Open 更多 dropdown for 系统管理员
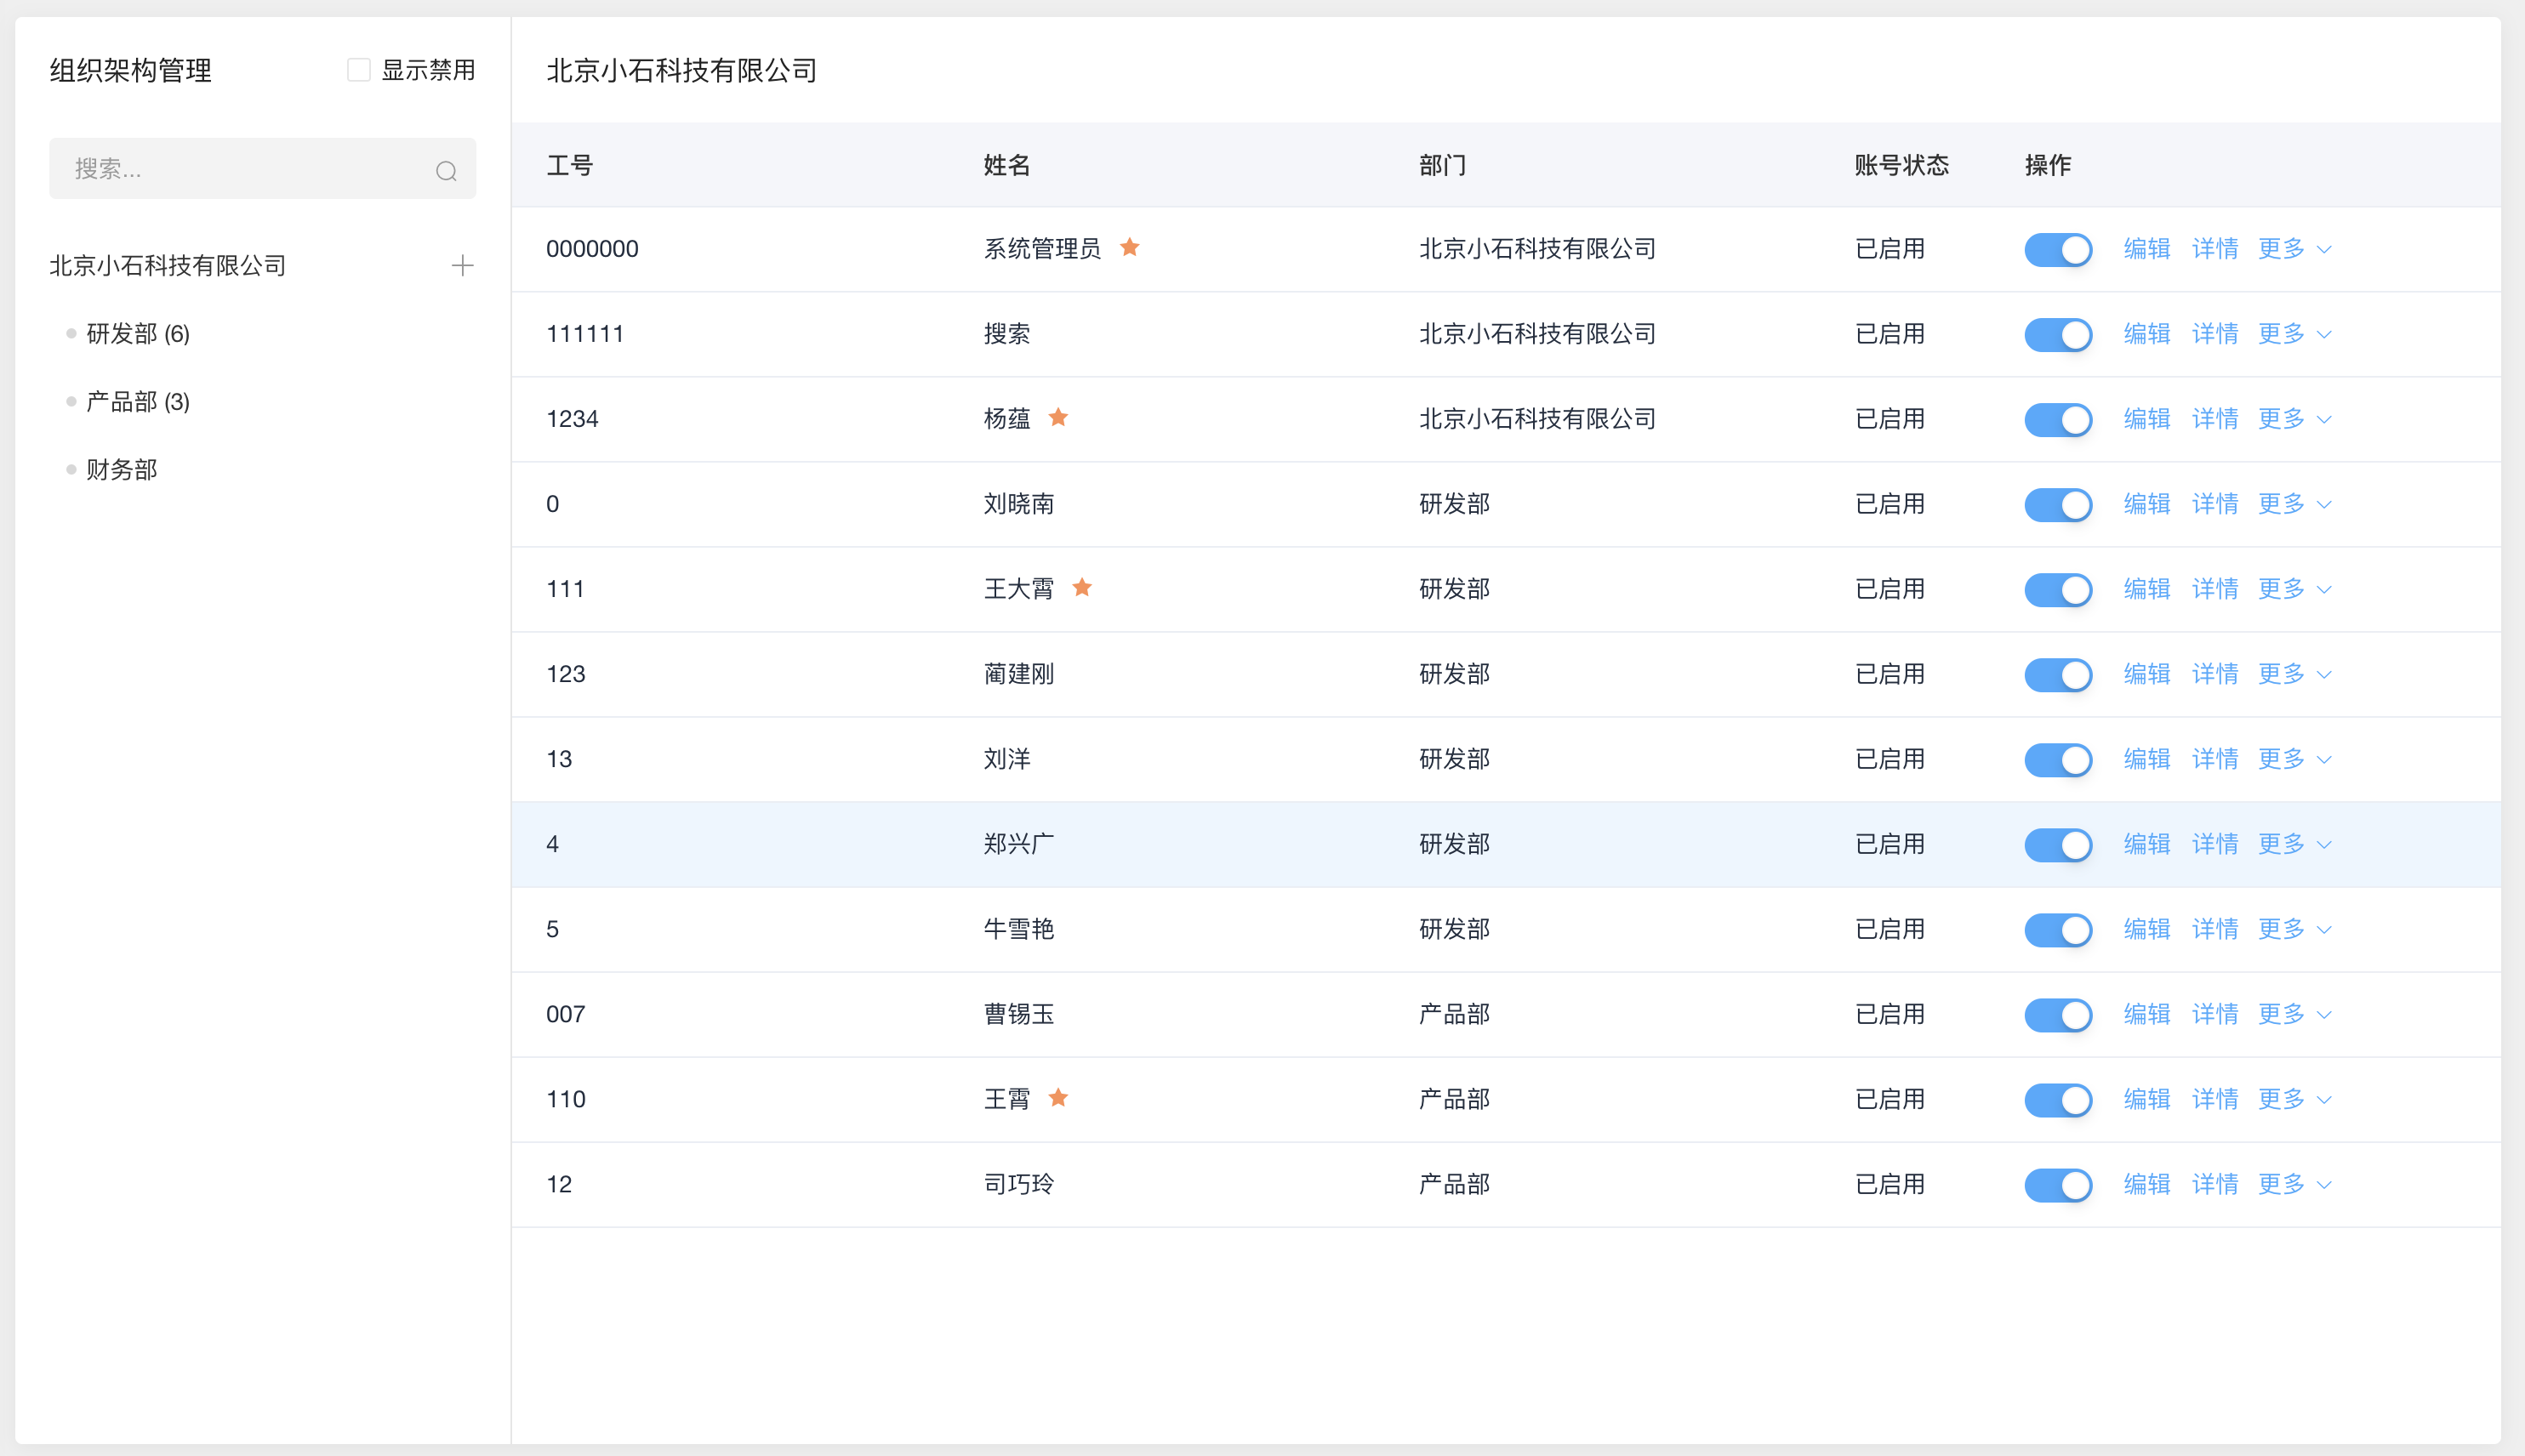The image size is (2525, 1456). [x=2295, y=249]
